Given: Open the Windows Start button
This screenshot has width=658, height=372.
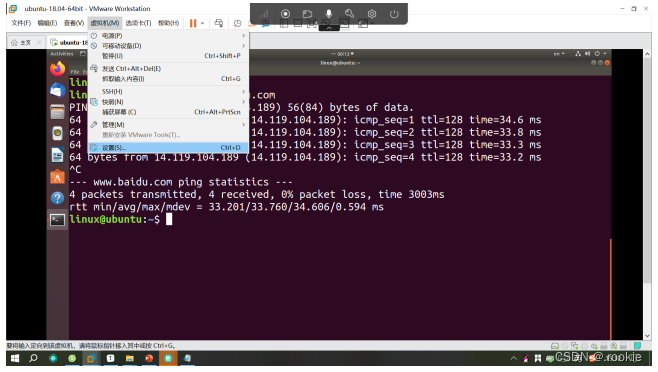Looking at the screenshot, I should coord(15,359).
